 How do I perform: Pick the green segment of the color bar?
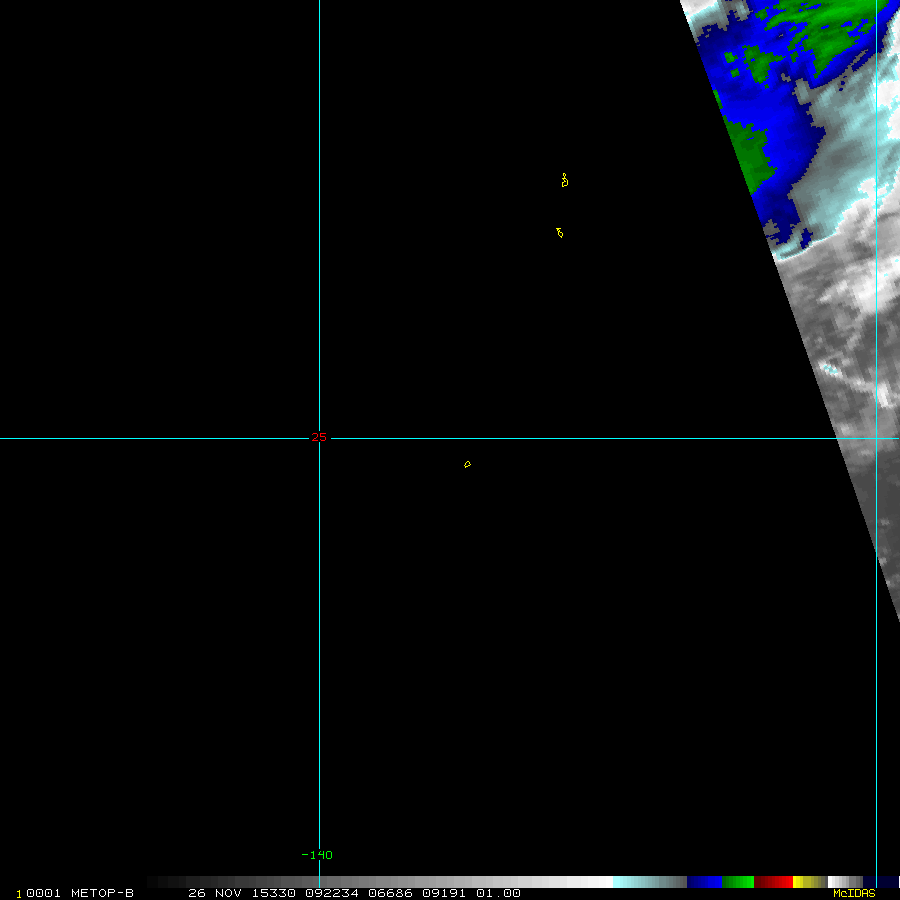(738, 882)
